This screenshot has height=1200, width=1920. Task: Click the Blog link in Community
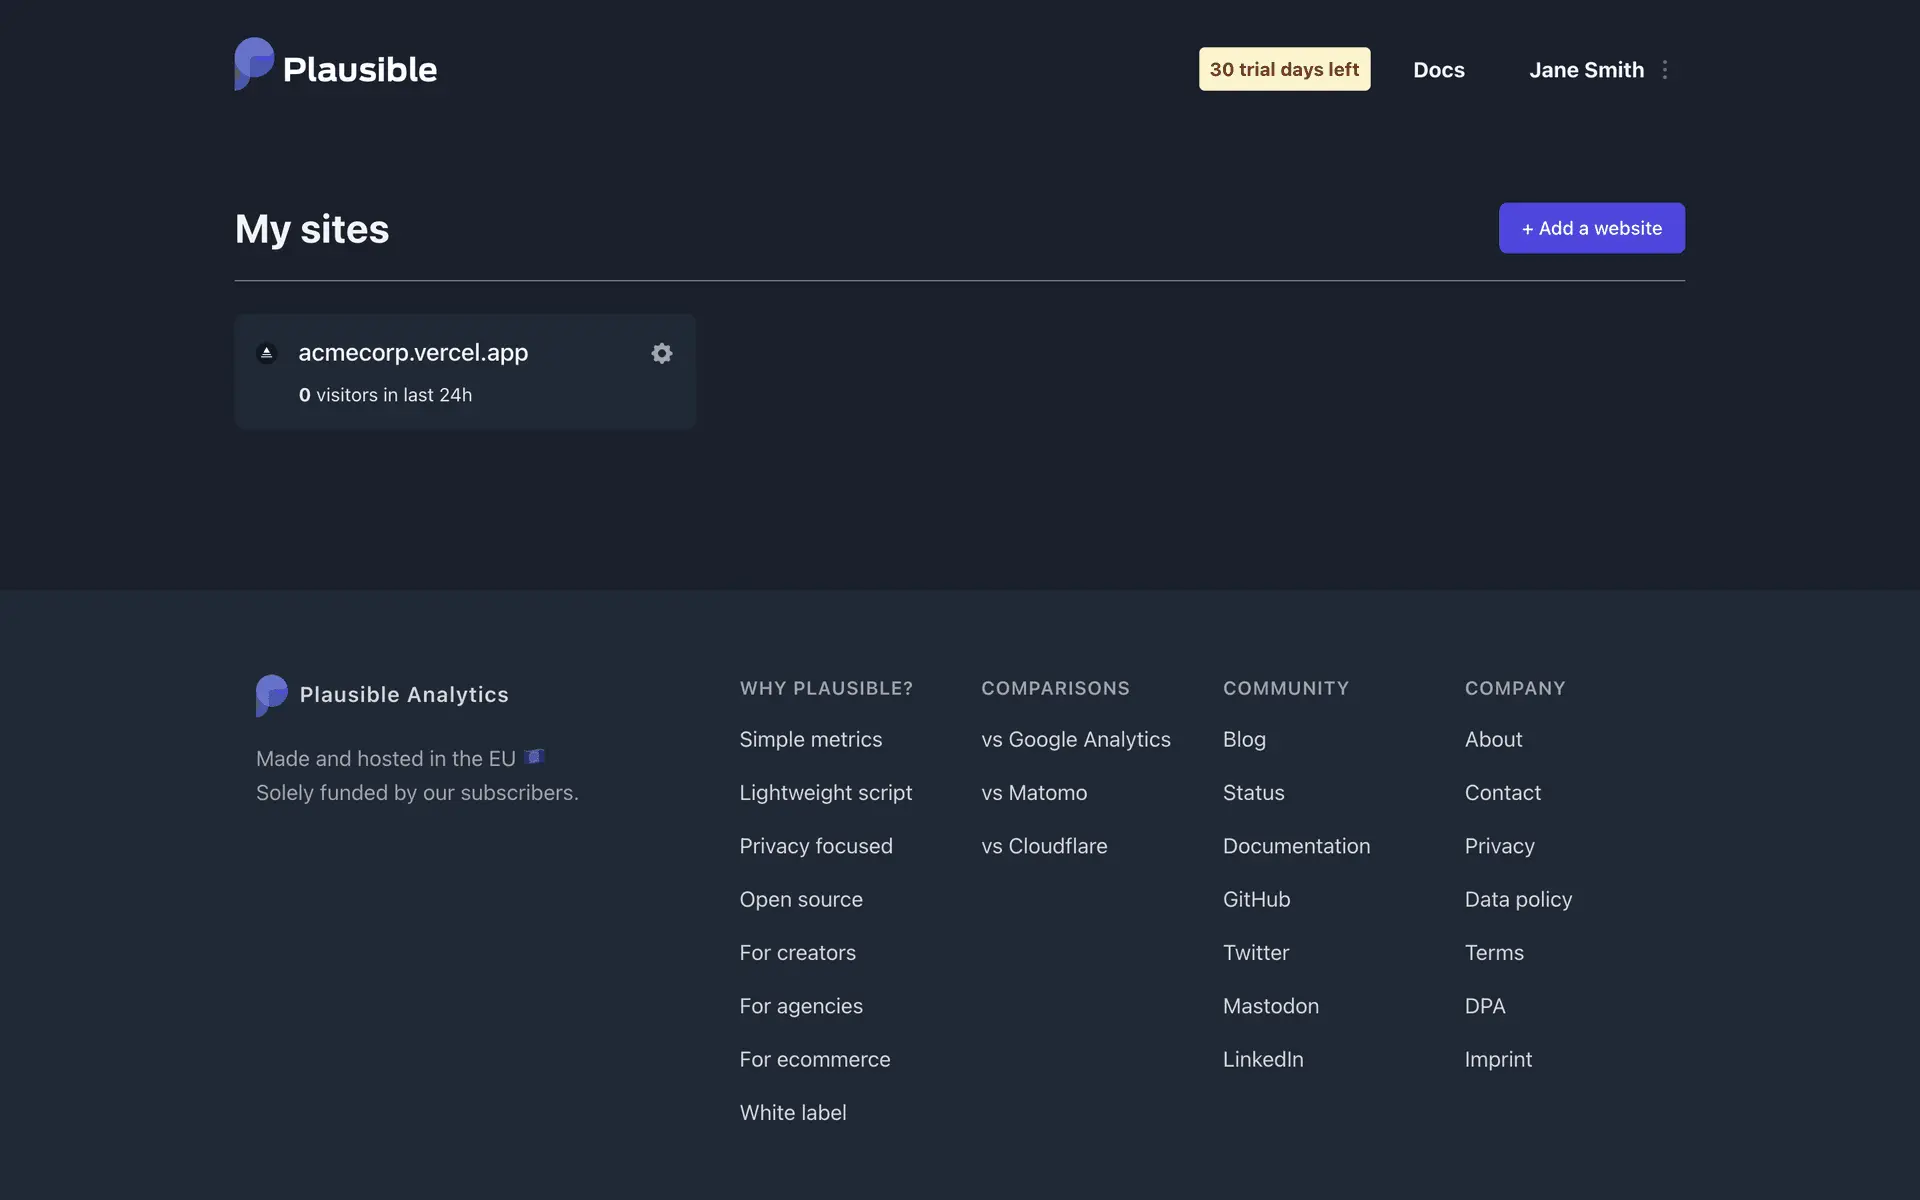(1244, 739)
